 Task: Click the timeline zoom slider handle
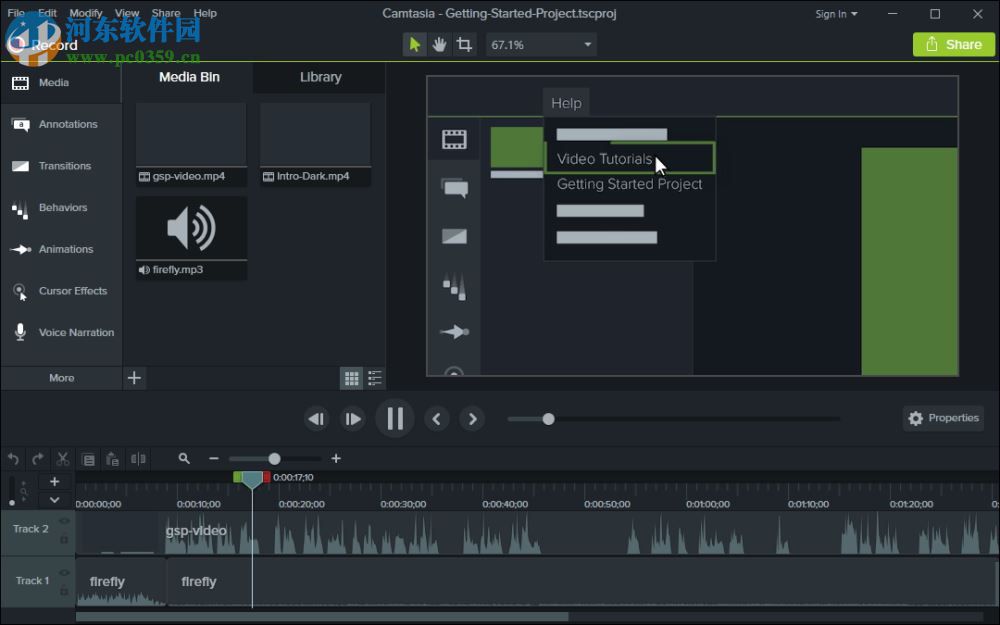pyautogui.click(x=274, y=459)
